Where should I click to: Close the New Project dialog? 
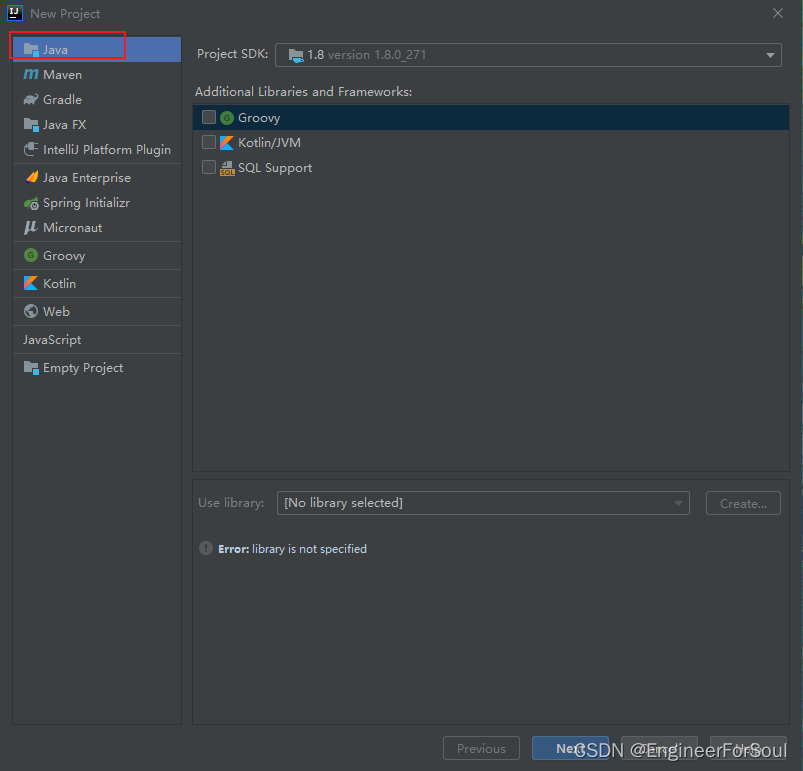click(778, 13)
